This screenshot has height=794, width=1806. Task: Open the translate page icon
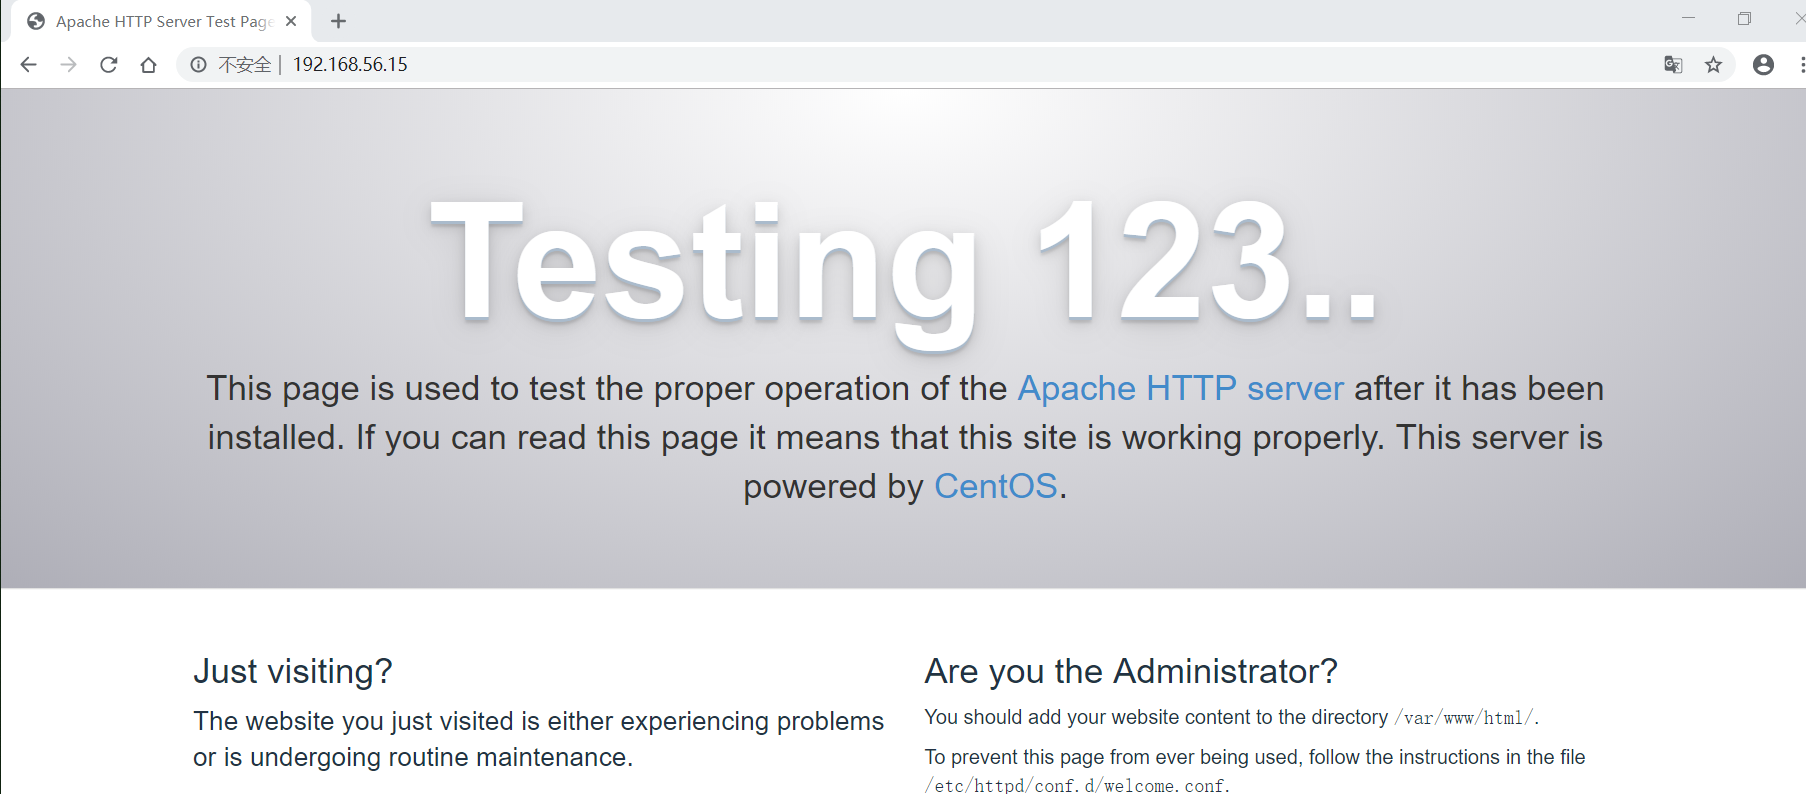(1673, 65)
